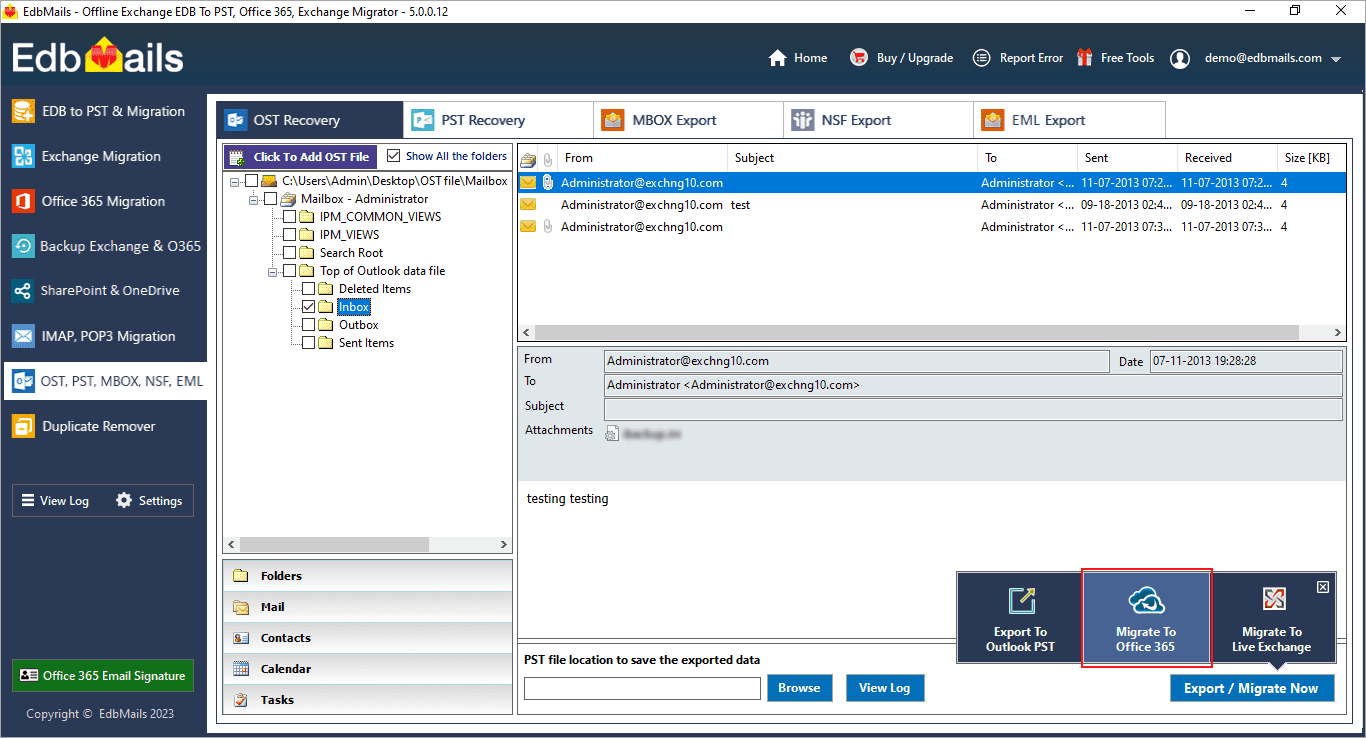Screen dimensions: 1366x738
Task: Click Settings gear icon
Action: [x=124, y=500]
